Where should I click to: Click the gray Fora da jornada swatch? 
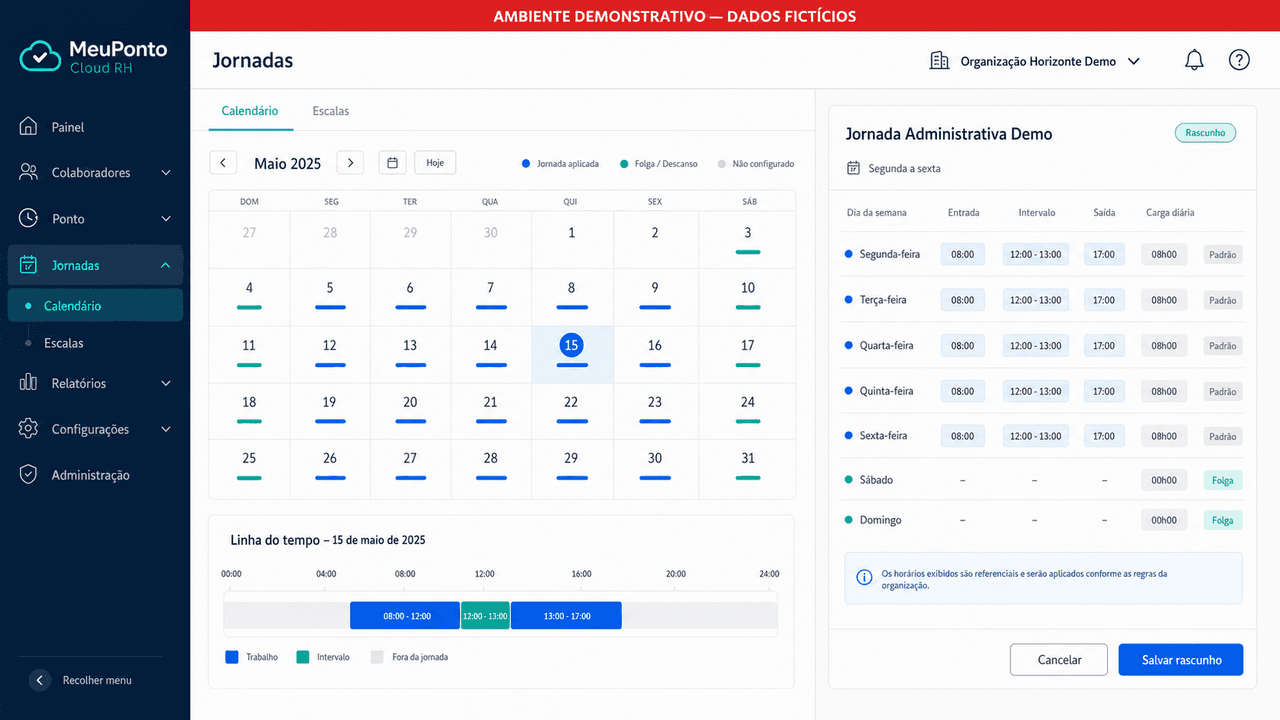pyautogui.click(x=377, y=657)
